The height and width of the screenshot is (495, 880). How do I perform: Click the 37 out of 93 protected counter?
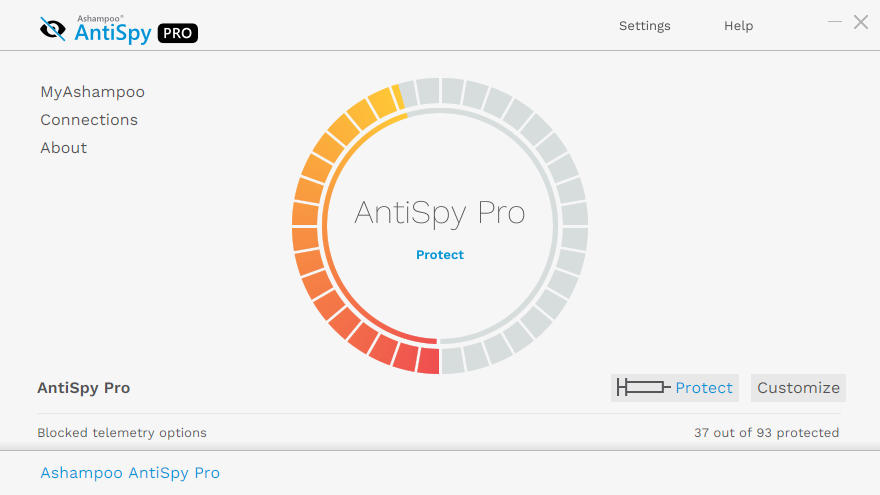pos(766,433)
